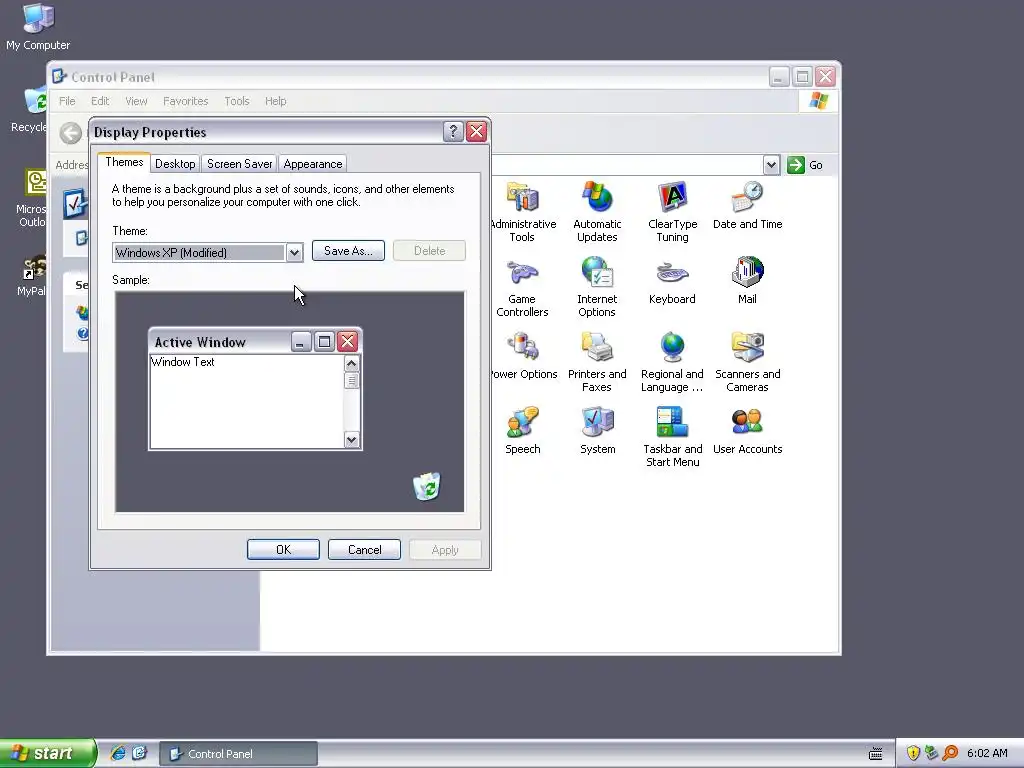Screen dimensions: 1024x768
Task: Click the magnifier icon in system tray
Action: (x=950, y=753)
